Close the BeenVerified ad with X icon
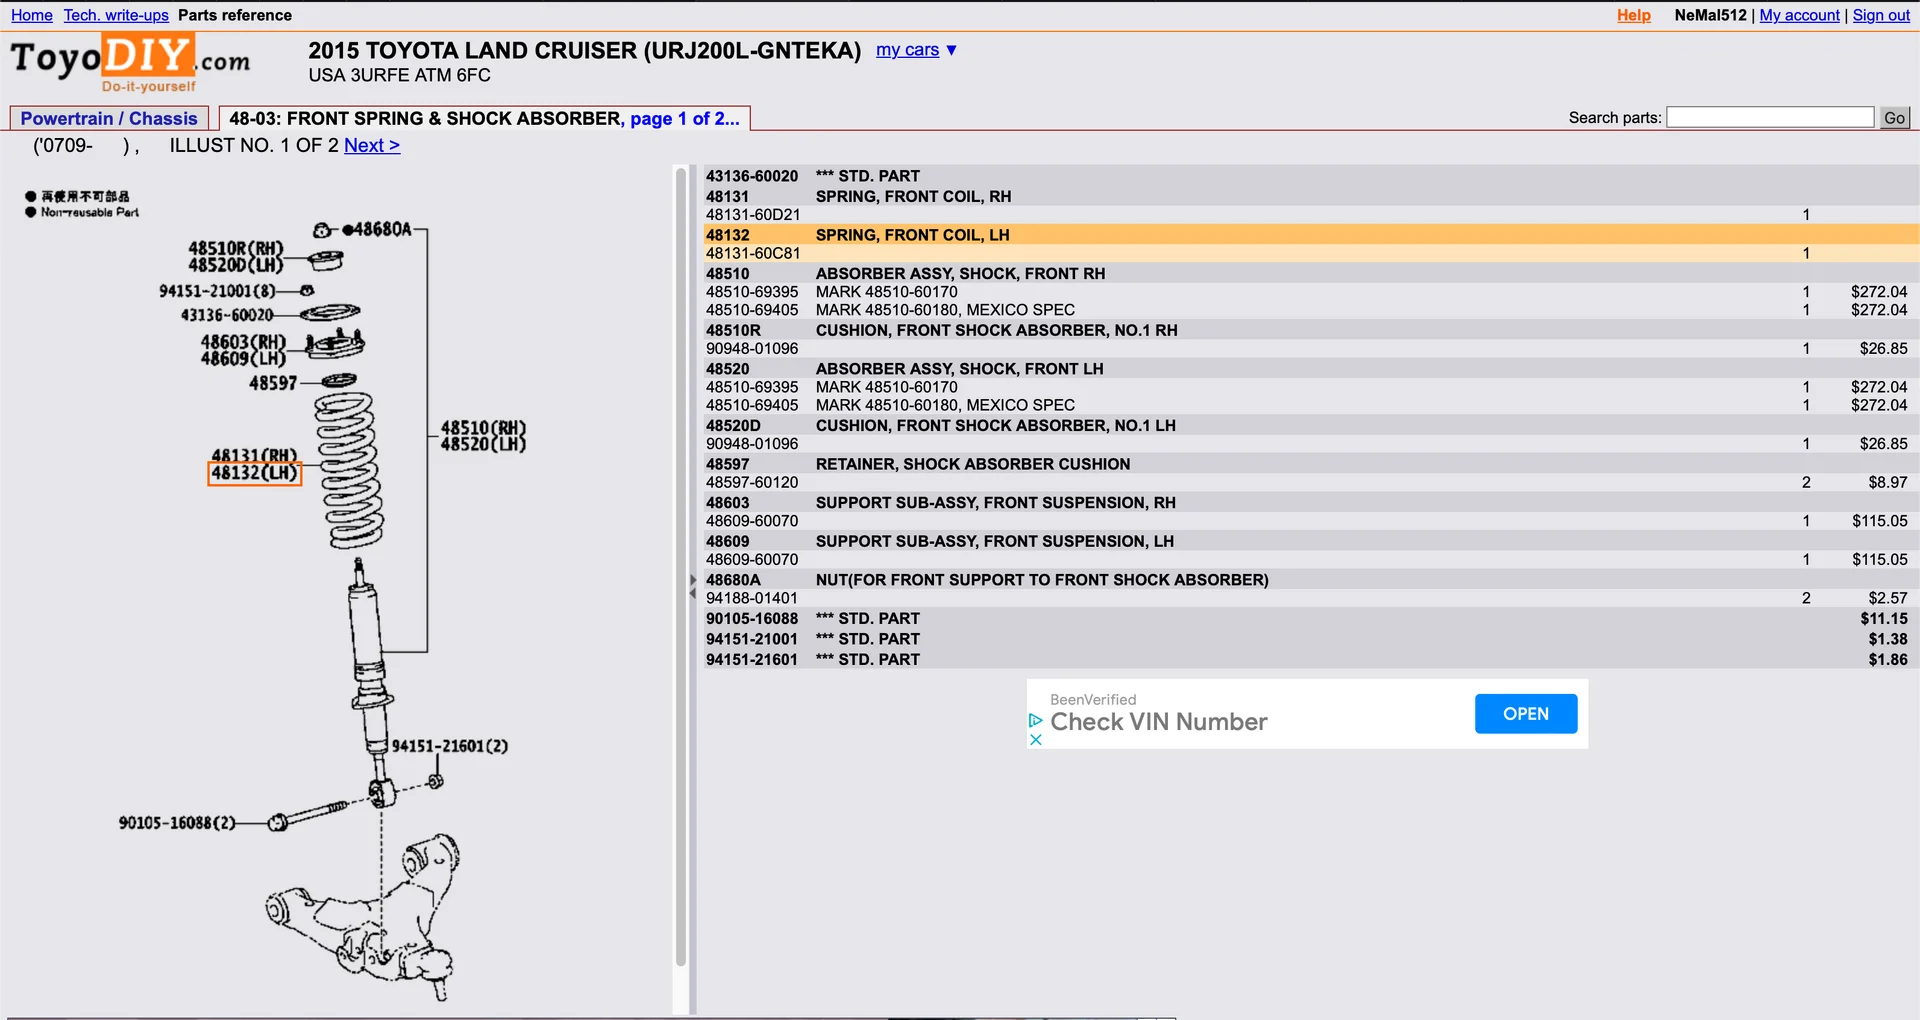1920x1020 pixels. click(x=1036, y=740)
